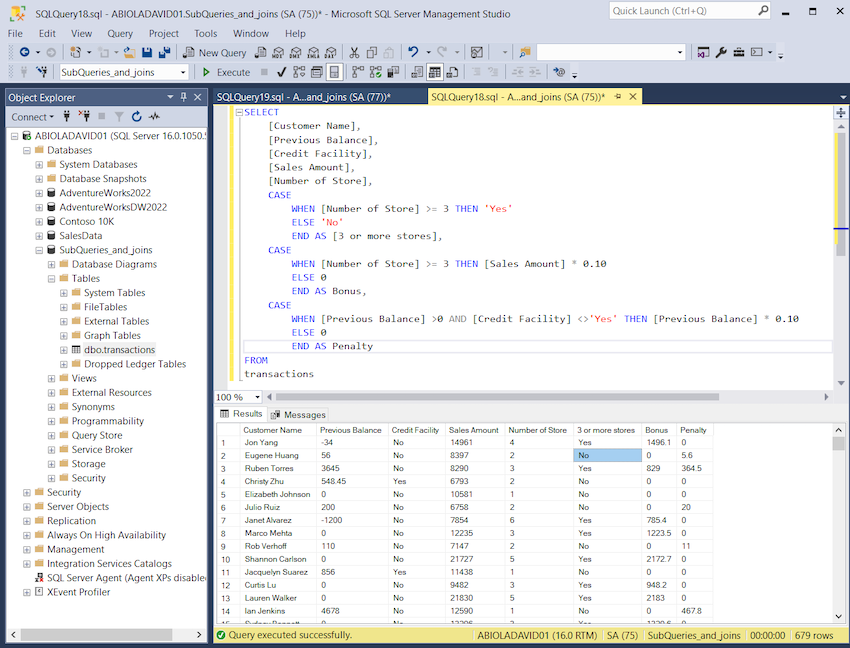
Task: Toggle Object Explorer auto-hide pin
Action: point(183,97)
